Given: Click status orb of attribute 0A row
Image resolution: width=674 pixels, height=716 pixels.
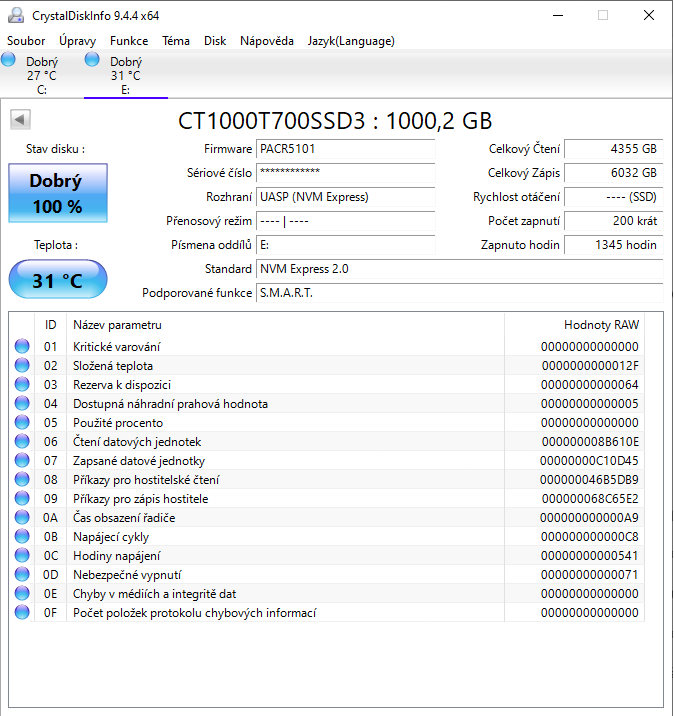Looking at the screenshot, I should (22, 517).
